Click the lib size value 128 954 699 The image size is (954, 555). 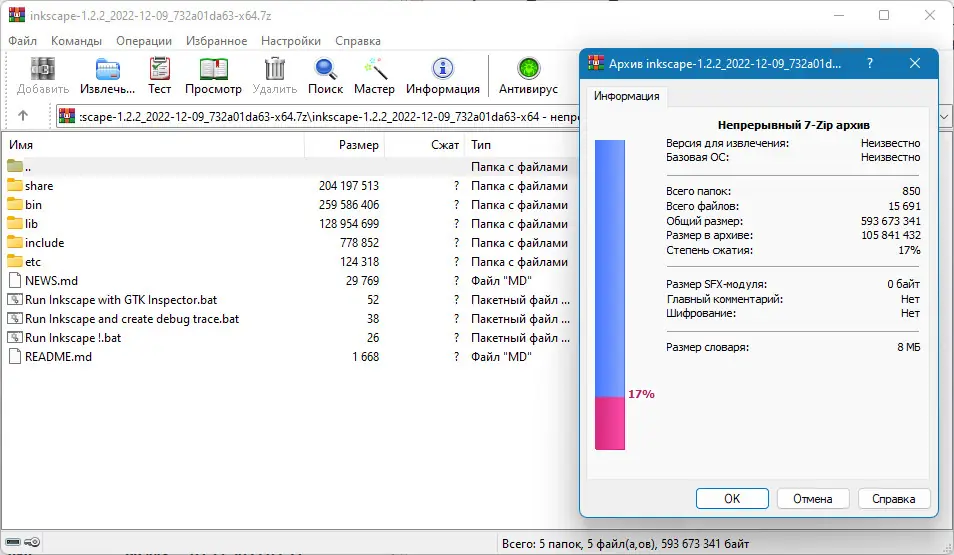(x=349, y=223)
